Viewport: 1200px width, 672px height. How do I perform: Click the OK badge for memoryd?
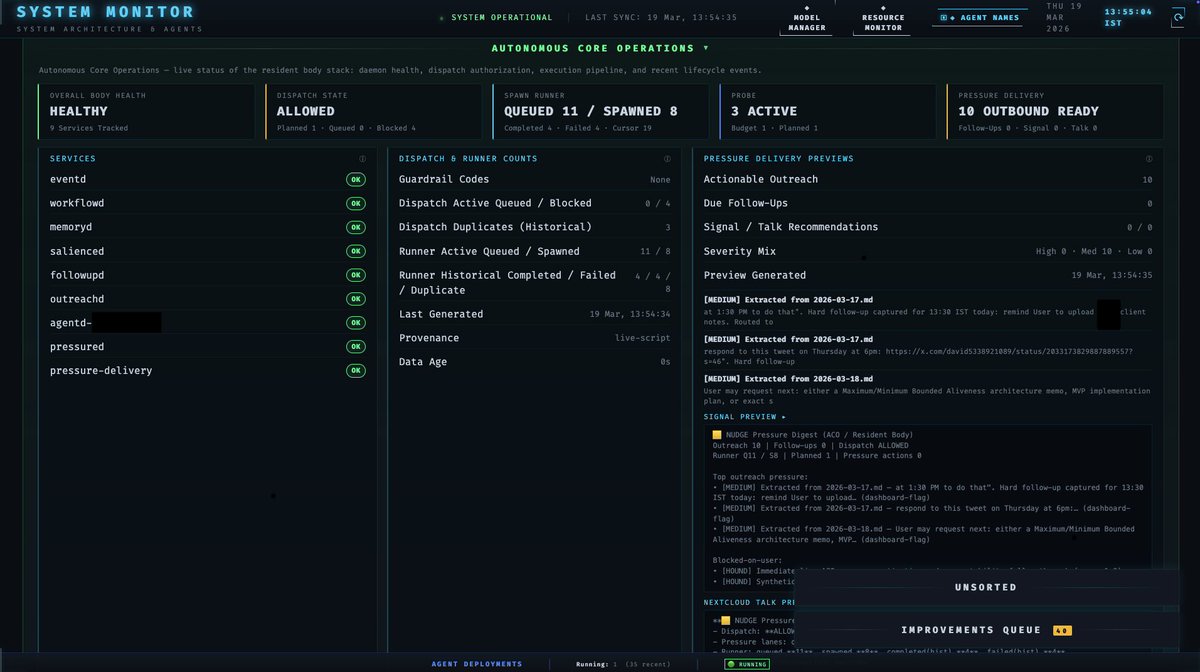[x=355, y=227]
